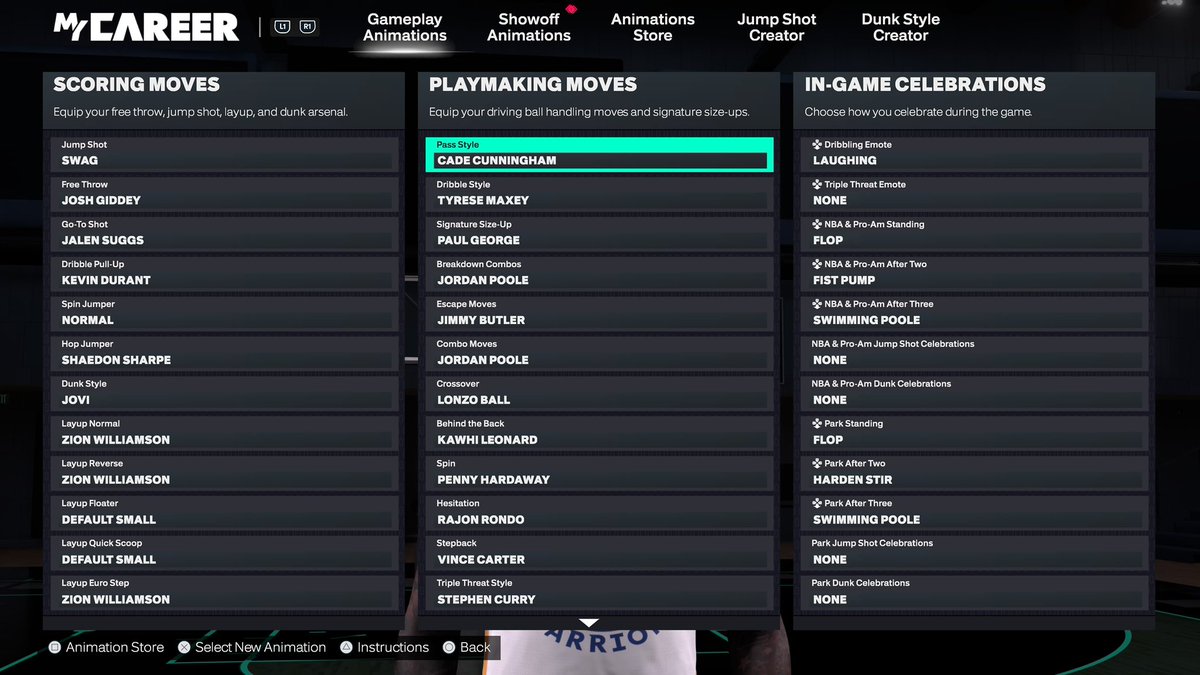Select the Dribbling Emote Laughing slot
Screen dimensions: 1200x675
[975, 154]
